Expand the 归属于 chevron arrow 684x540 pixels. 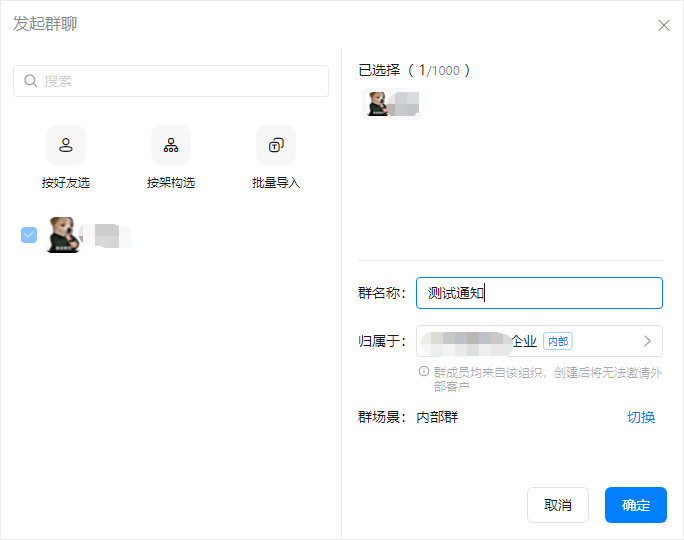[x=647, y=341]
